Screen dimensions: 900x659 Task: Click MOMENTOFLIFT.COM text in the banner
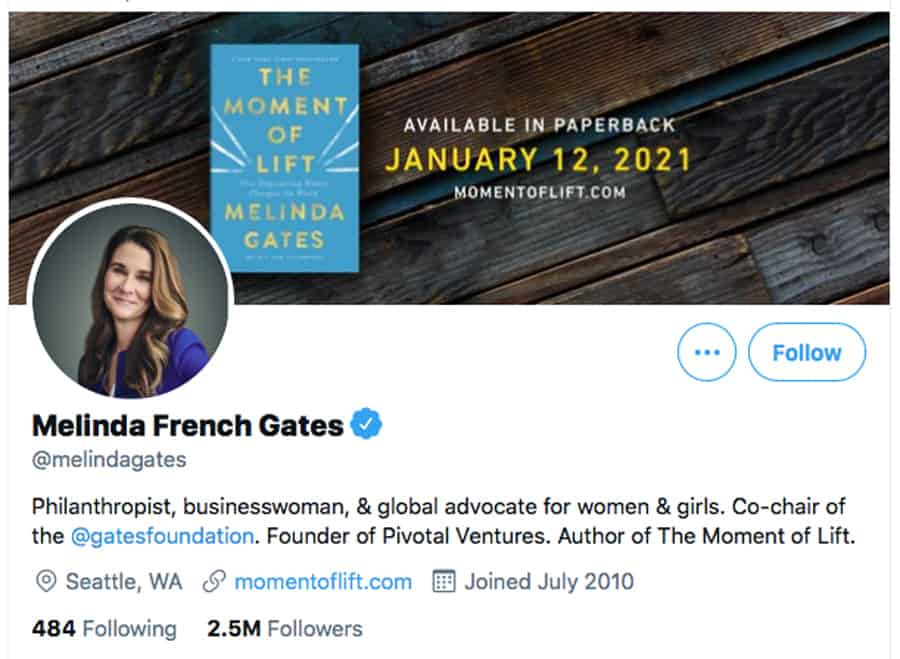[540, 192]
